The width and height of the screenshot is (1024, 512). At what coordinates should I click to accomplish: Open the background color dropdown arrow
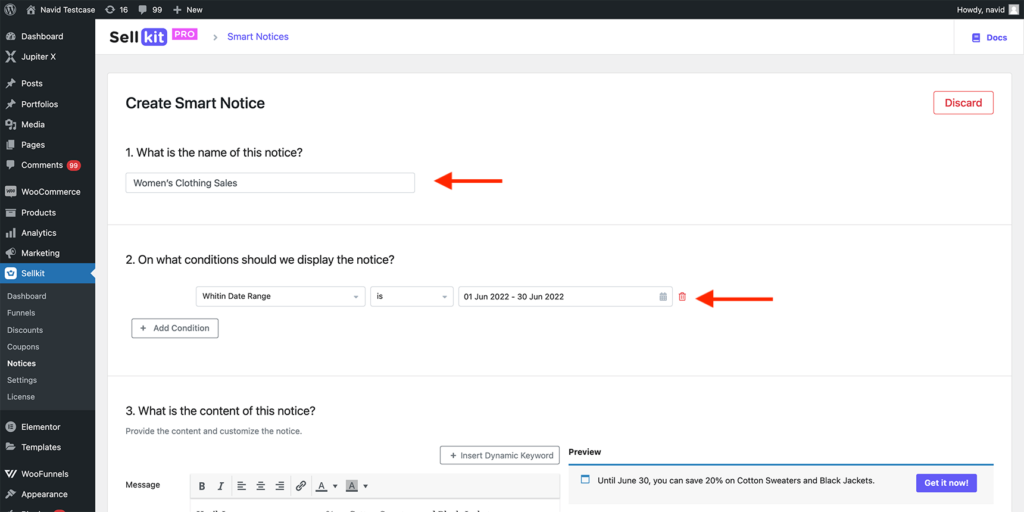[366, 486]
